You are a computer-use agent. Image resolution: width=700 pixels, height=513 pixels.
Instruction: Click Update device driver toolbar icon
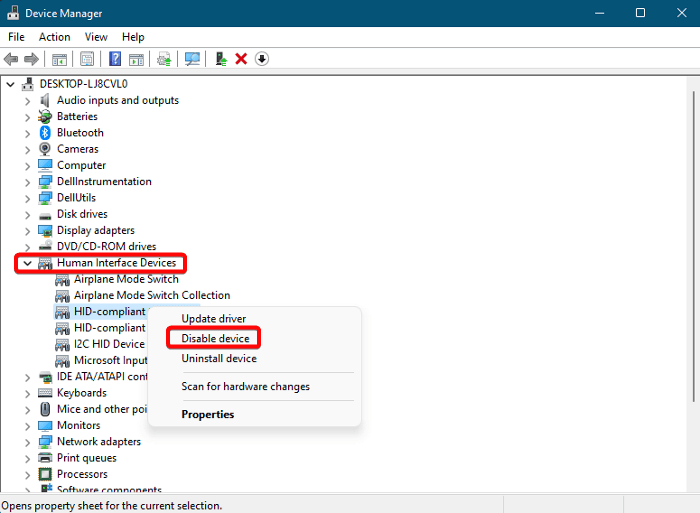164,59
